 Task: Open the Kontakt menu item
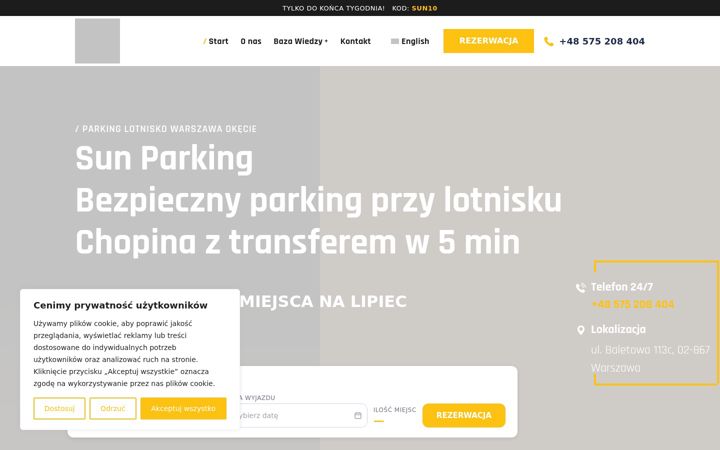[355, 41]
